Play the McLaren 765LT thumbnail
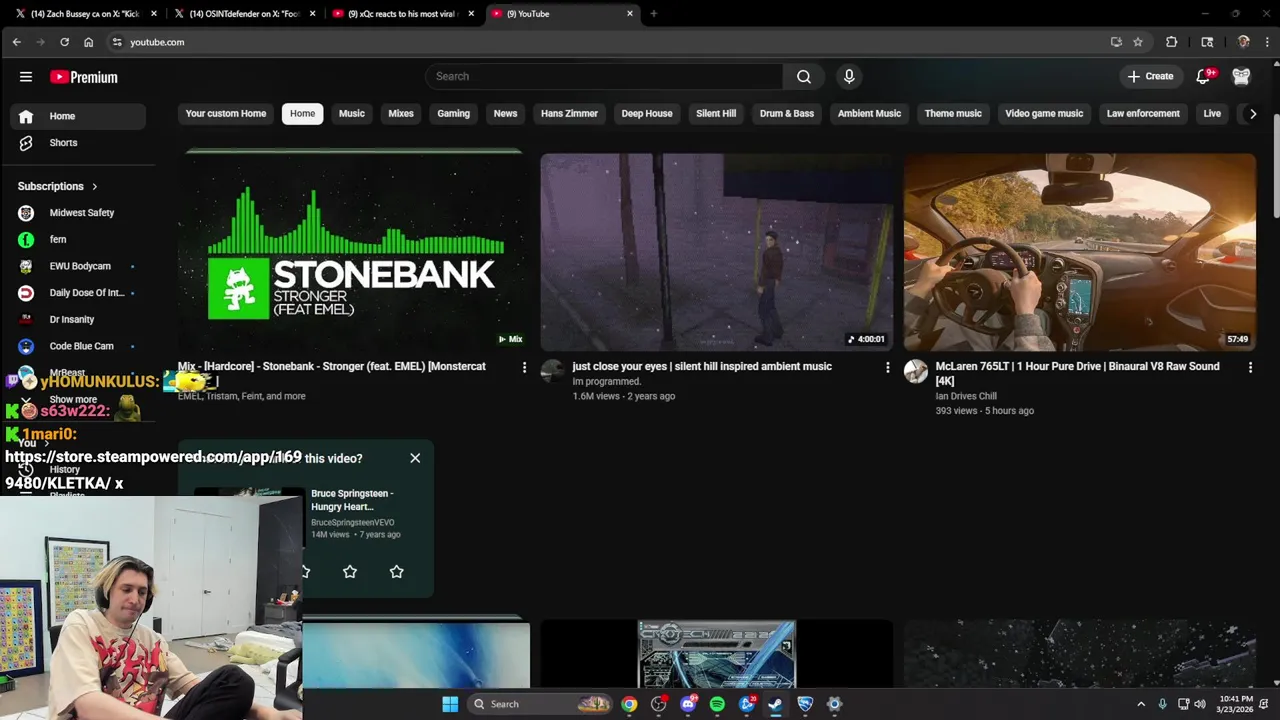The height and width of the screenshot is (720, 1280). [x=1080, y=252]
